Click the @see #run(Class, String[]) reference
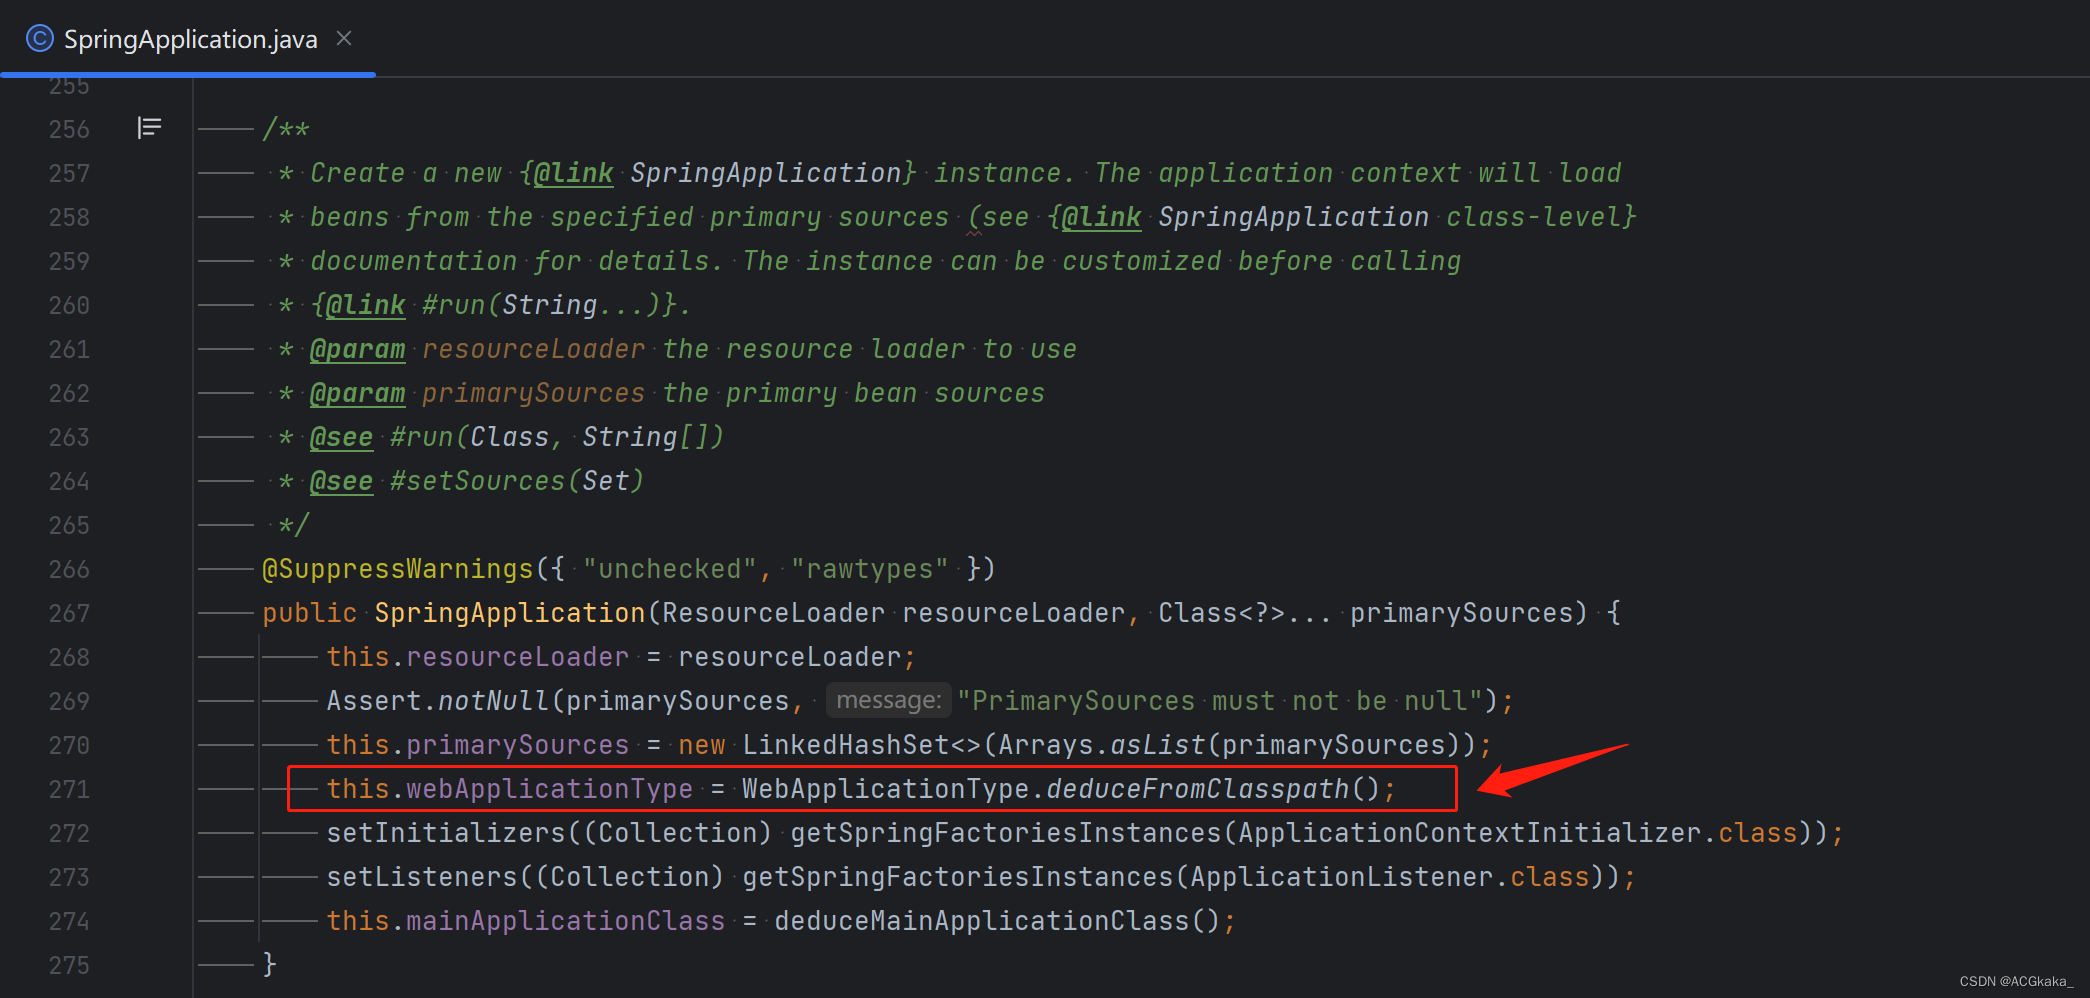 coord(516,437)
